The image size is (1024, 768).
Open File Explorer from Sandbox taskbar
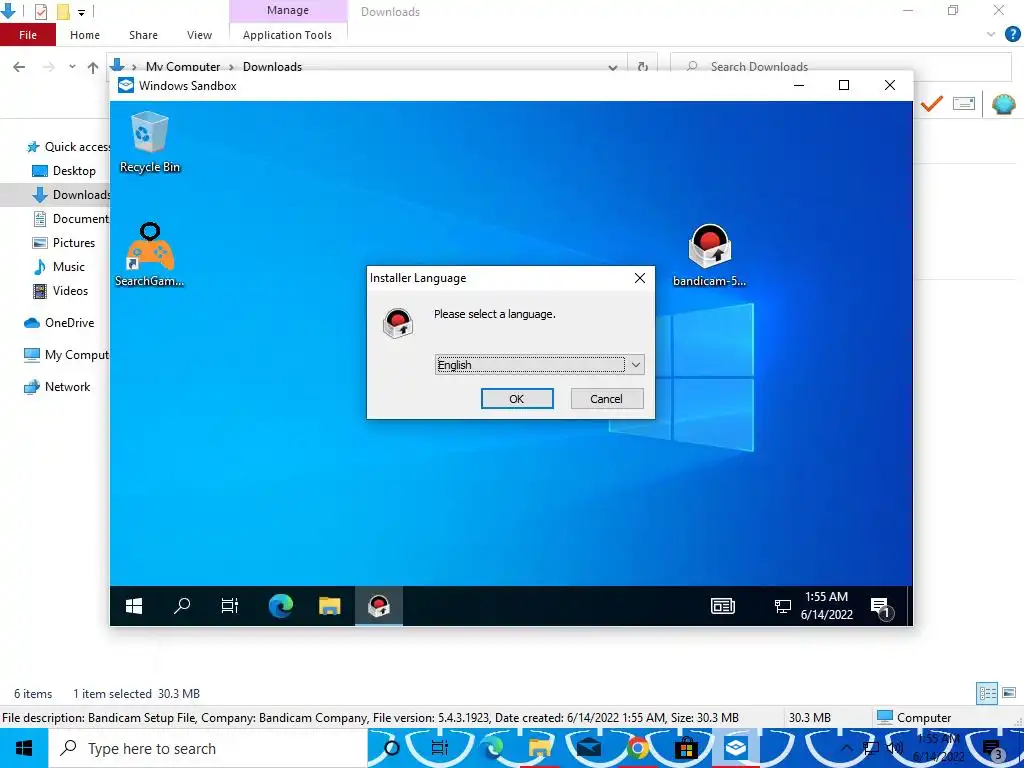pos(330,606)
